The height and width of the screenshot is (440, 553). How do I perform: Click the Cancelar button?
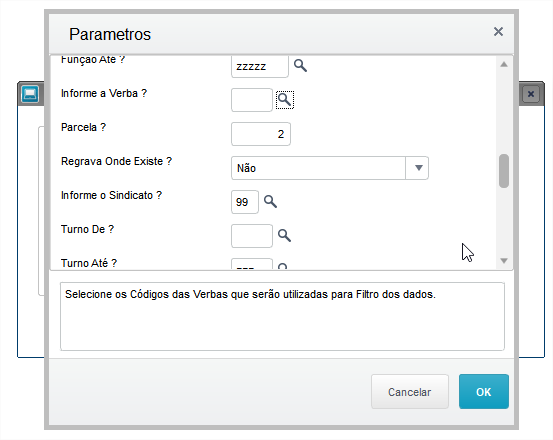[410, 392]
